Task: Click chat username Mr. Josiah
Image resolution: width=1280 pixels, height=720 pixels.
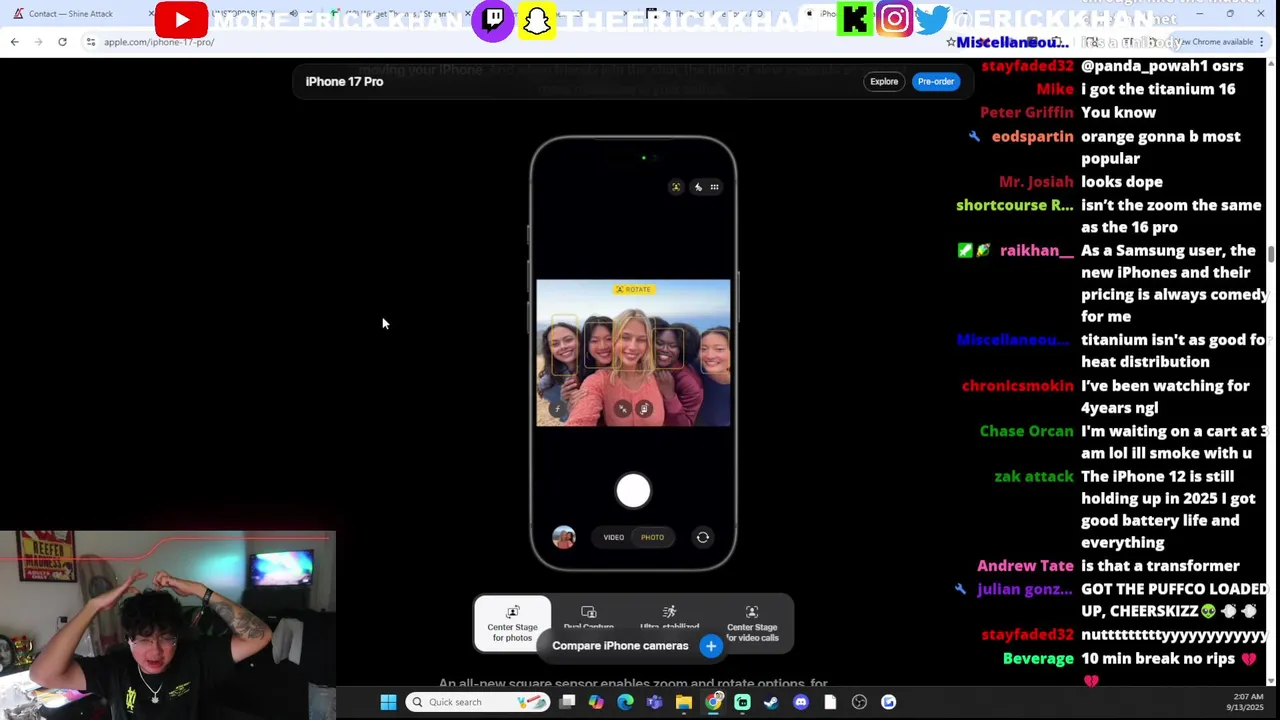Action: [1036, 182]
